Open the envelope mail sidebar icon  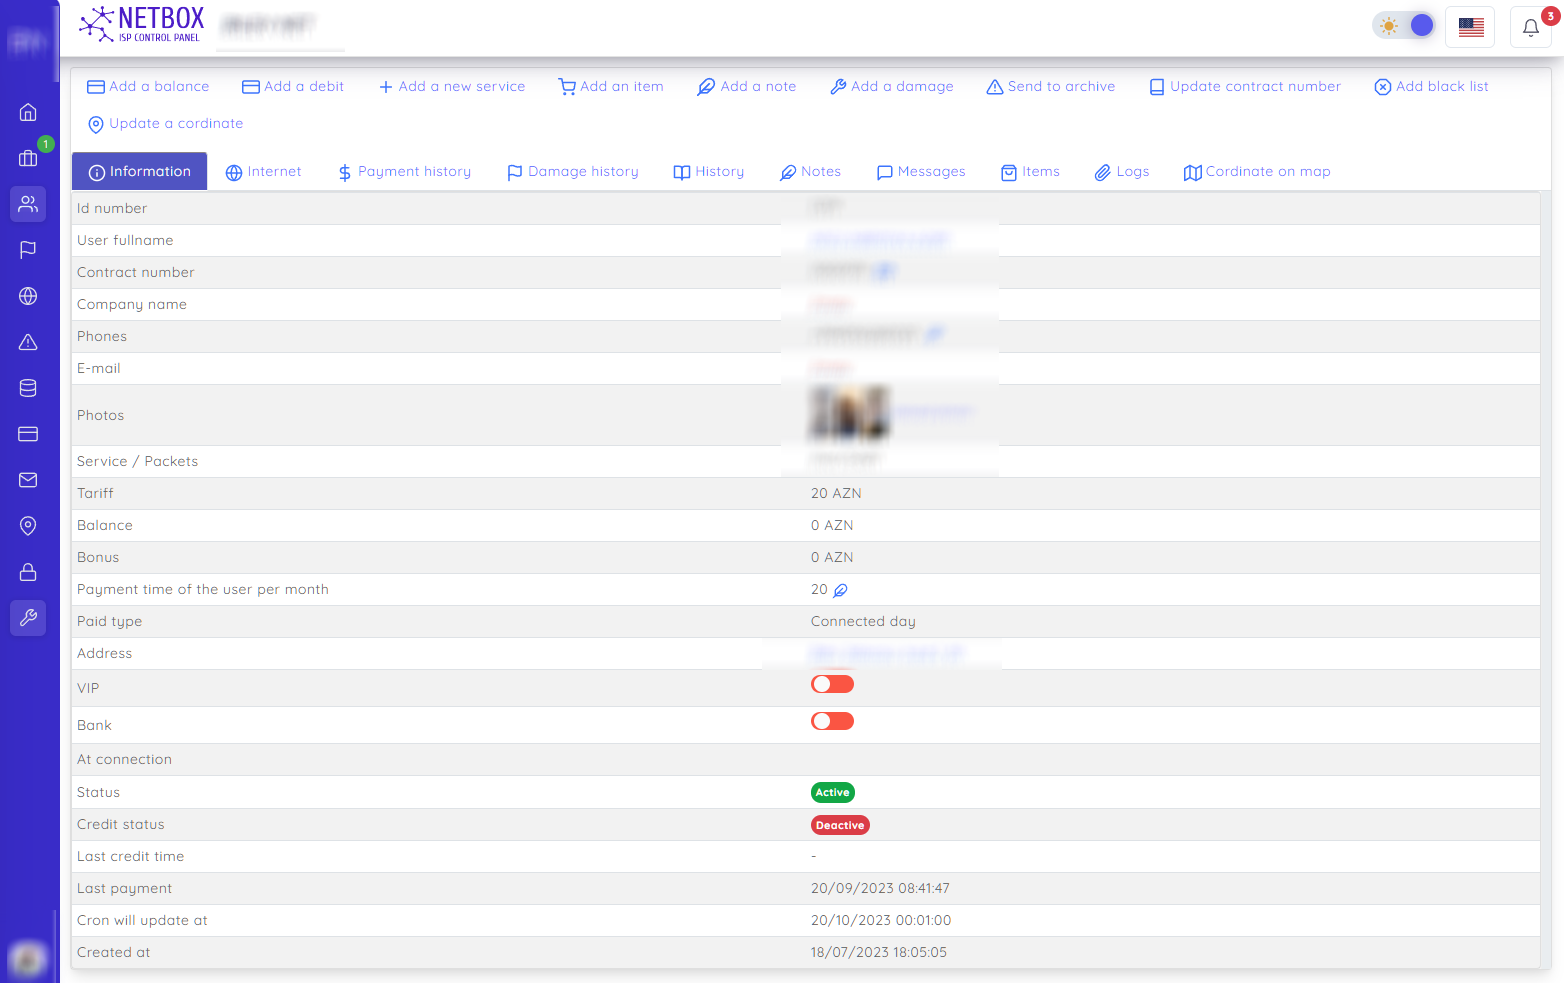point(28,480)
